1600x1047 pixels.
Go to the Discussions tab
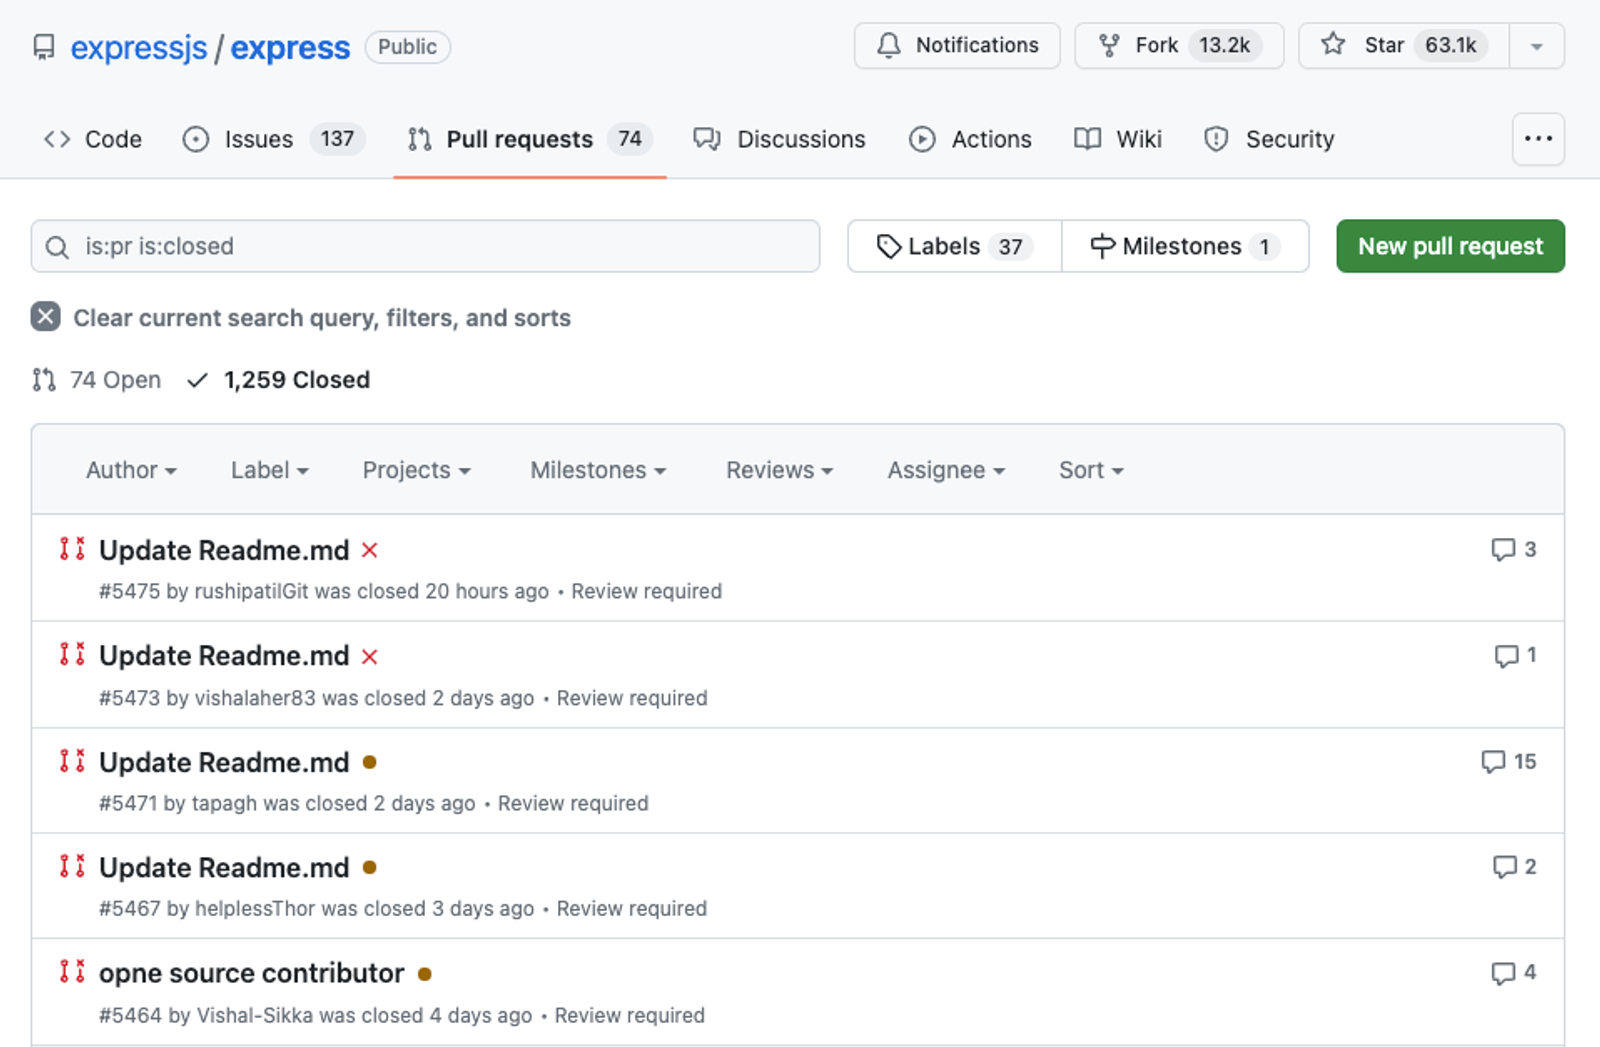[780, 139]
